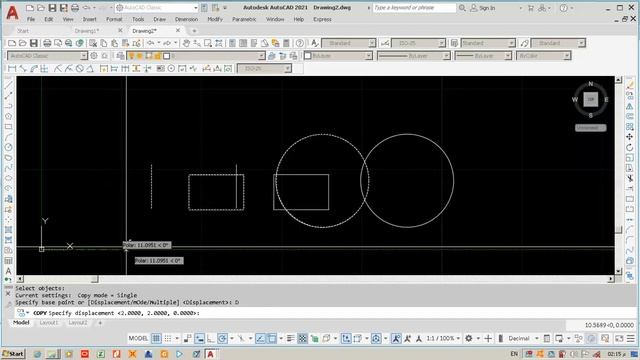The height and width of the screenshot is (360, 640).
Task: Open the Linetype control dropdown
Action: pyautogui.click(x=447, y=56)
